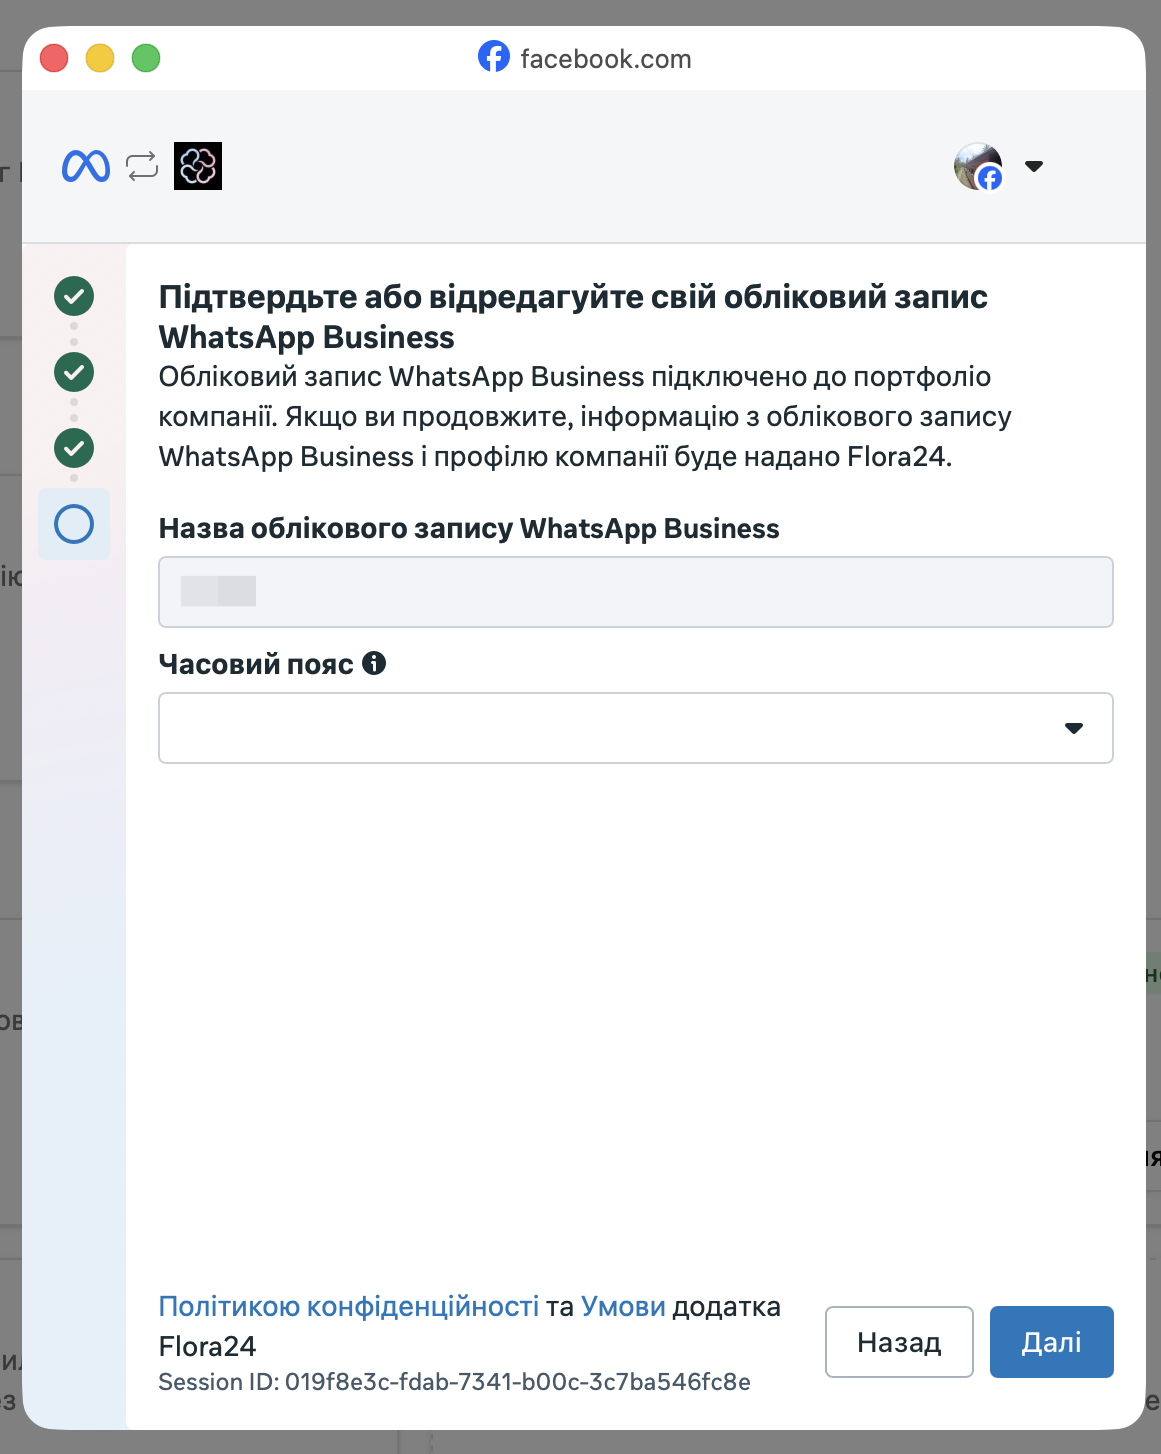Viewport: 1161px width, 1454px height.
Task: Click the data exchange arrows icon
Action: (x=142, y=166)
